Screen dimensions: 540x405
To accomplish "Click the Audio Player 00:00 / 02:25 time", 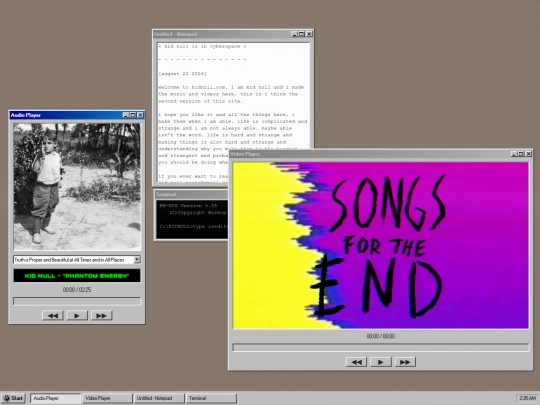I will pos(77,290).
